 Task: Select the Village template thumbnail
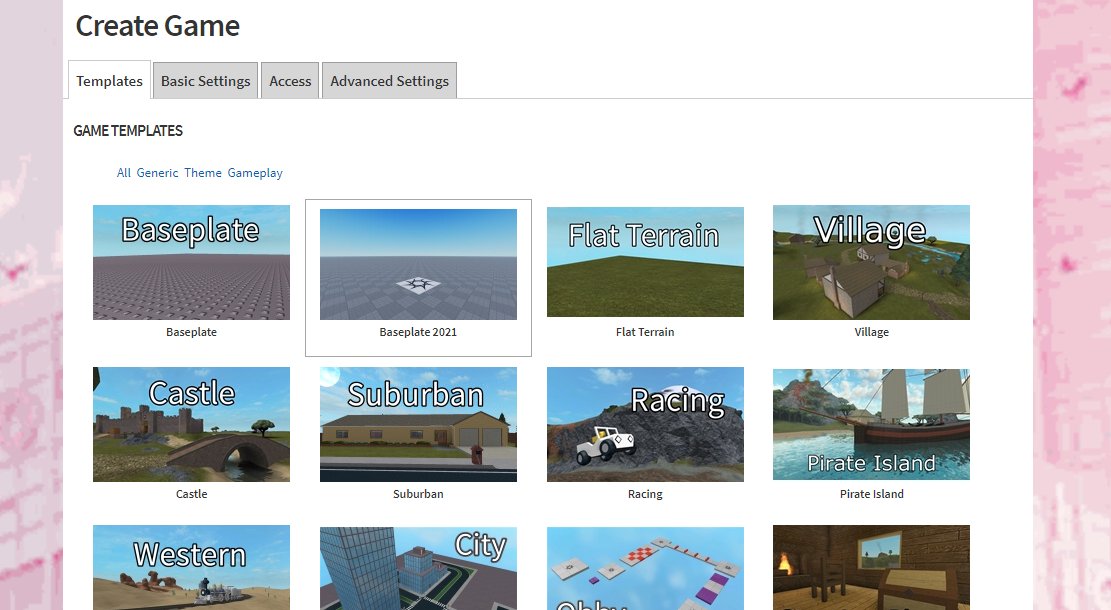click(x=871, y=262)
